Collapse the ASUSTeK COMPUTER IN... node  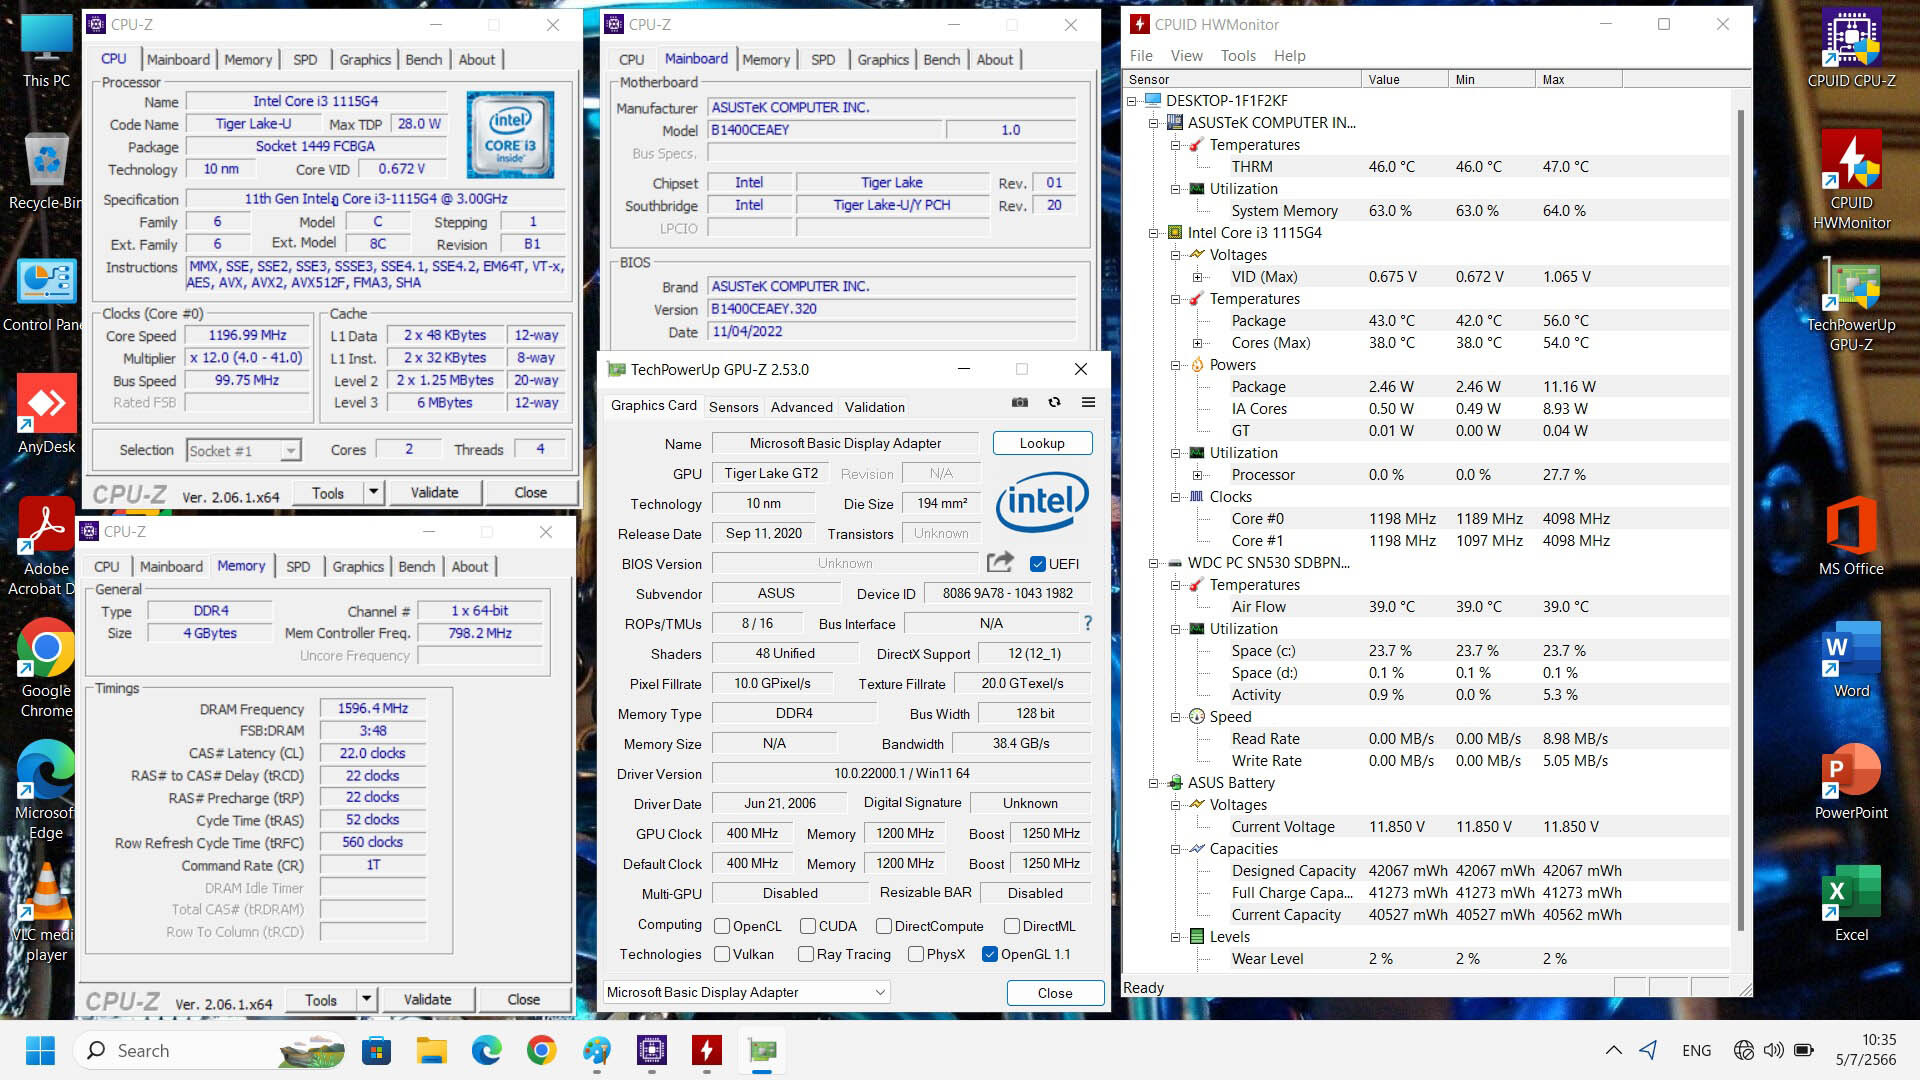tap(1154, 123)
